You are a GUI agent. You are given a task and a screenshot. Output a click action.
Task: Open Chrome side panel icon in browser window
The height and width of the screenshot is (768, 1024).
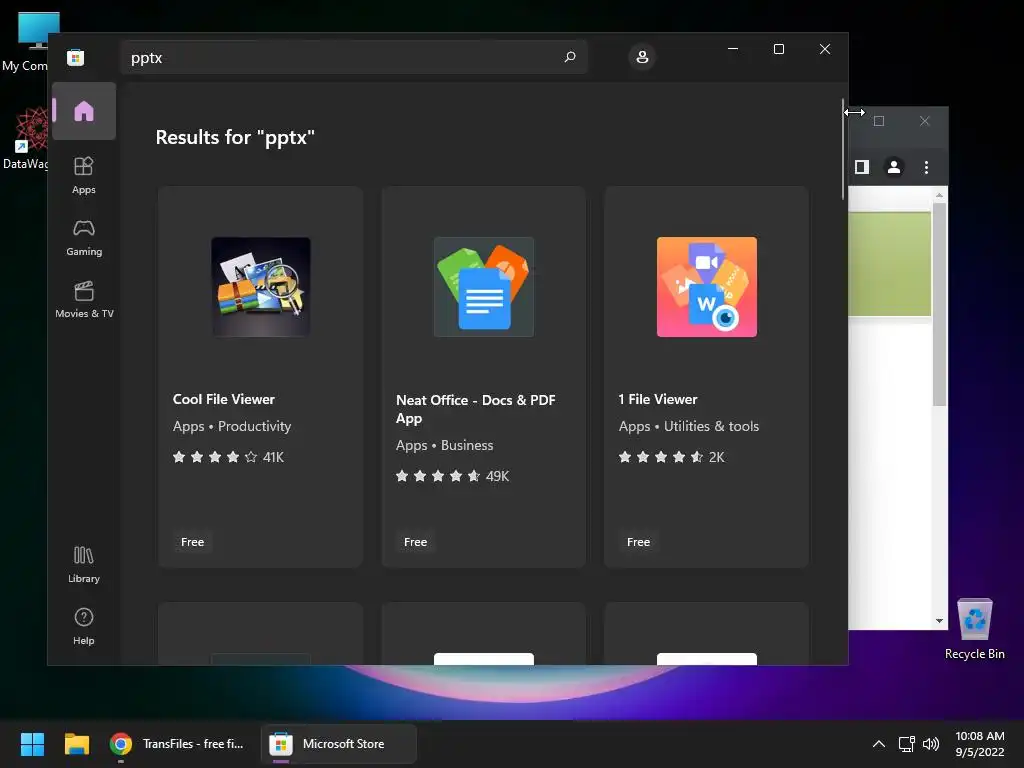point(861,167)
